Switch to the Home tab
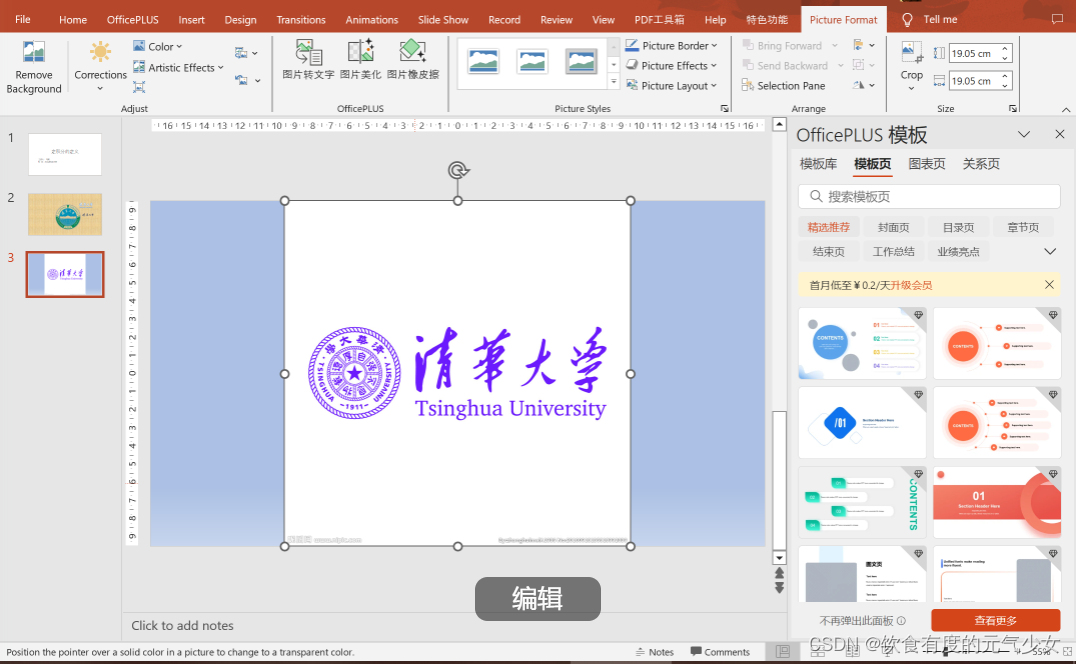The width and height of the screenshot is (1076, 664). click(x=73, y=19)
